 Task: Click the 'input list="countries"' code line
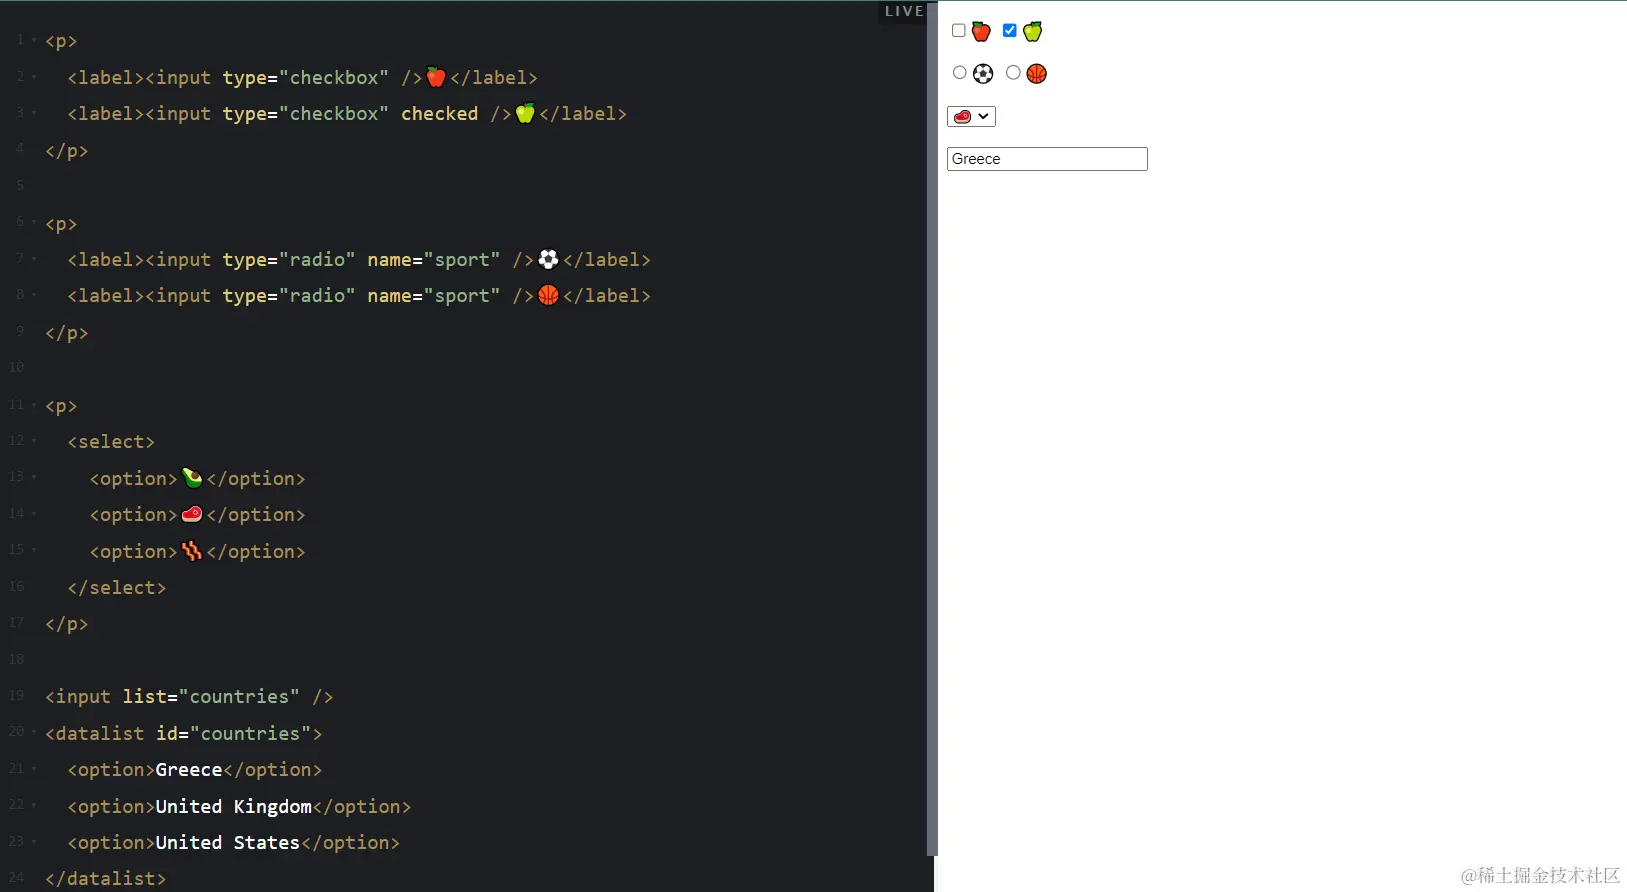[x=189, y=697]
